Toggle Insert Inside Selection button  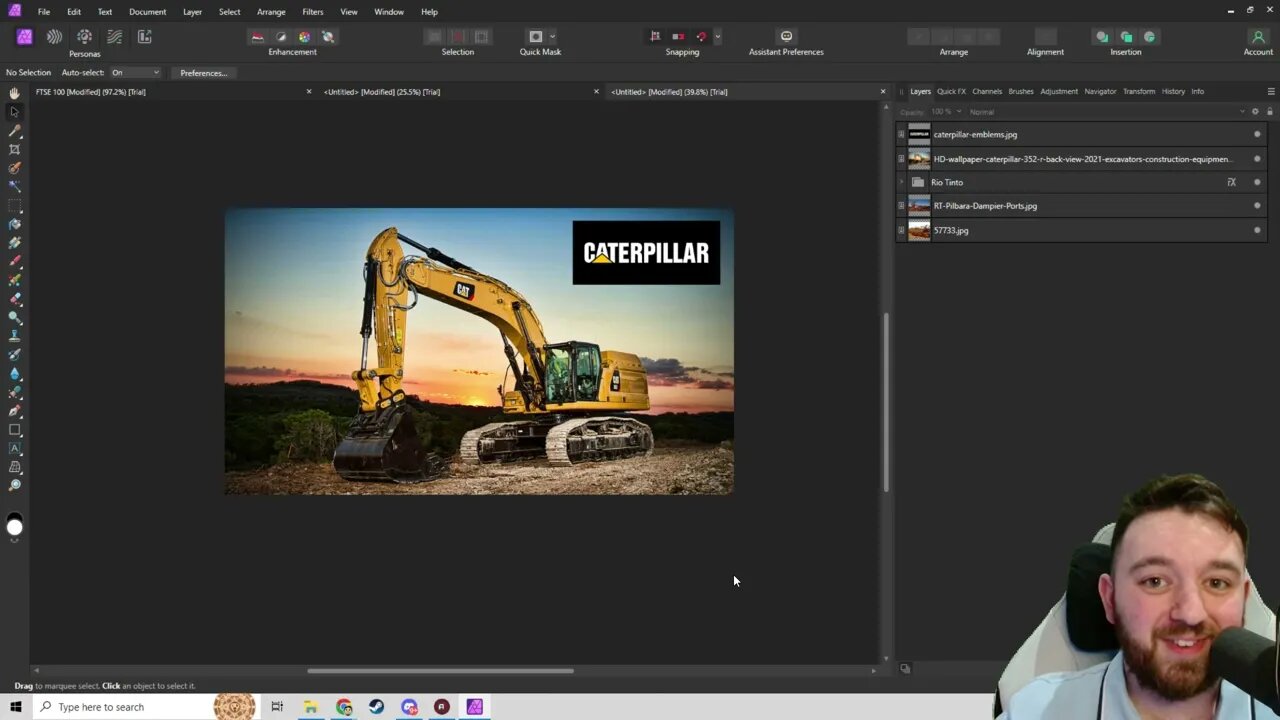(1149, 37)
